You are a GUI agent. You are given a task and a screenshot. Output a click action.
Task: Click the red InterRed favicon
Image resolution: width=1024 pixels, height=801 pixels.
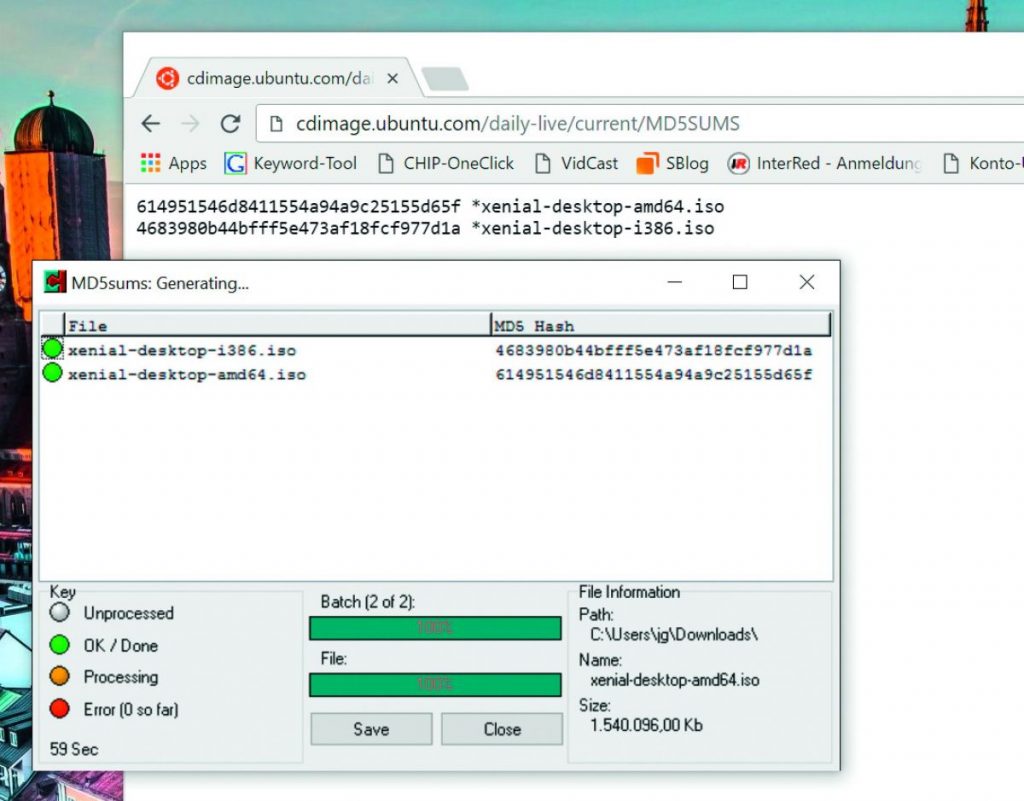click(739, 163)
